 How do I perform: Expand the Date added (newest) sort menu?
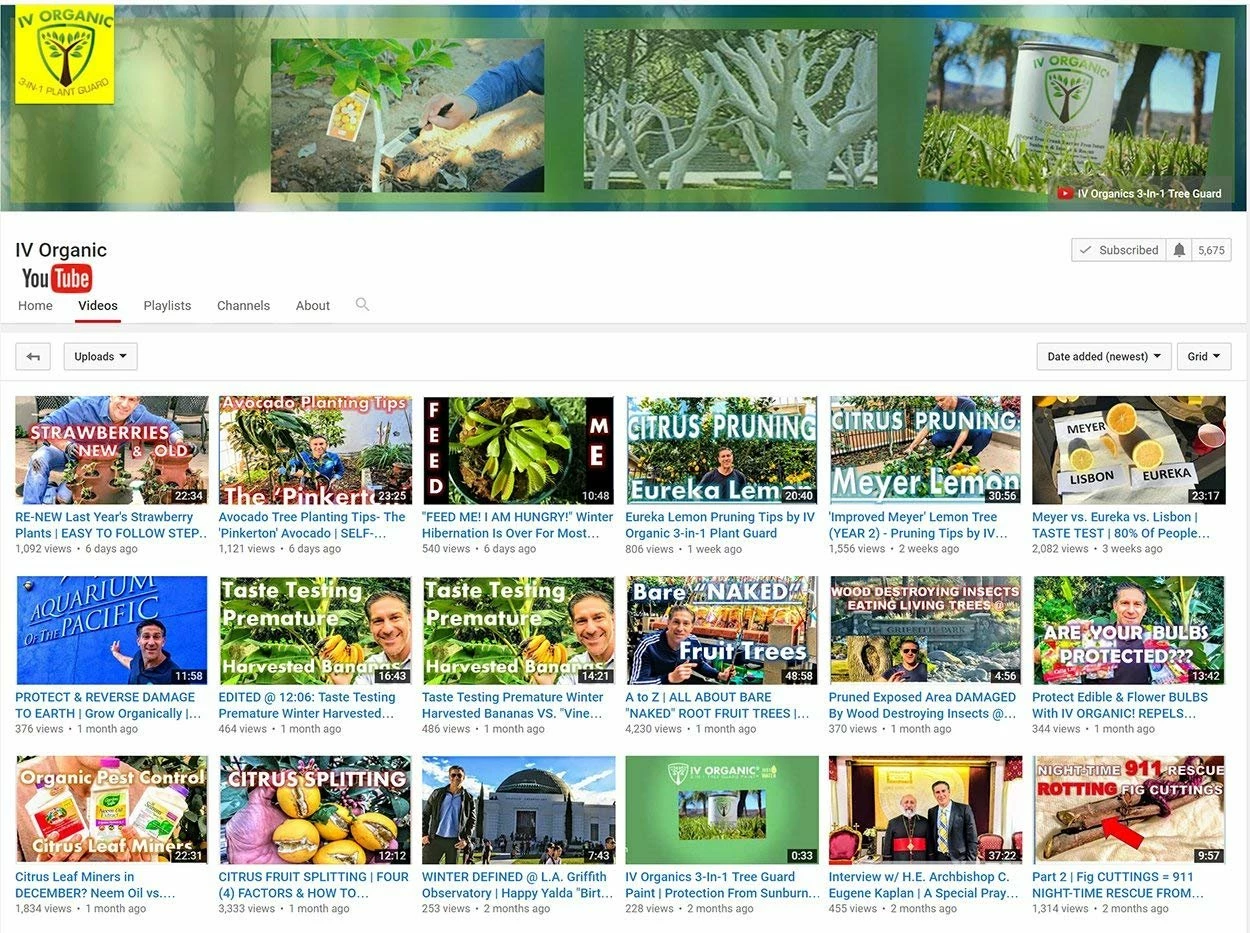pos(1103,357)
